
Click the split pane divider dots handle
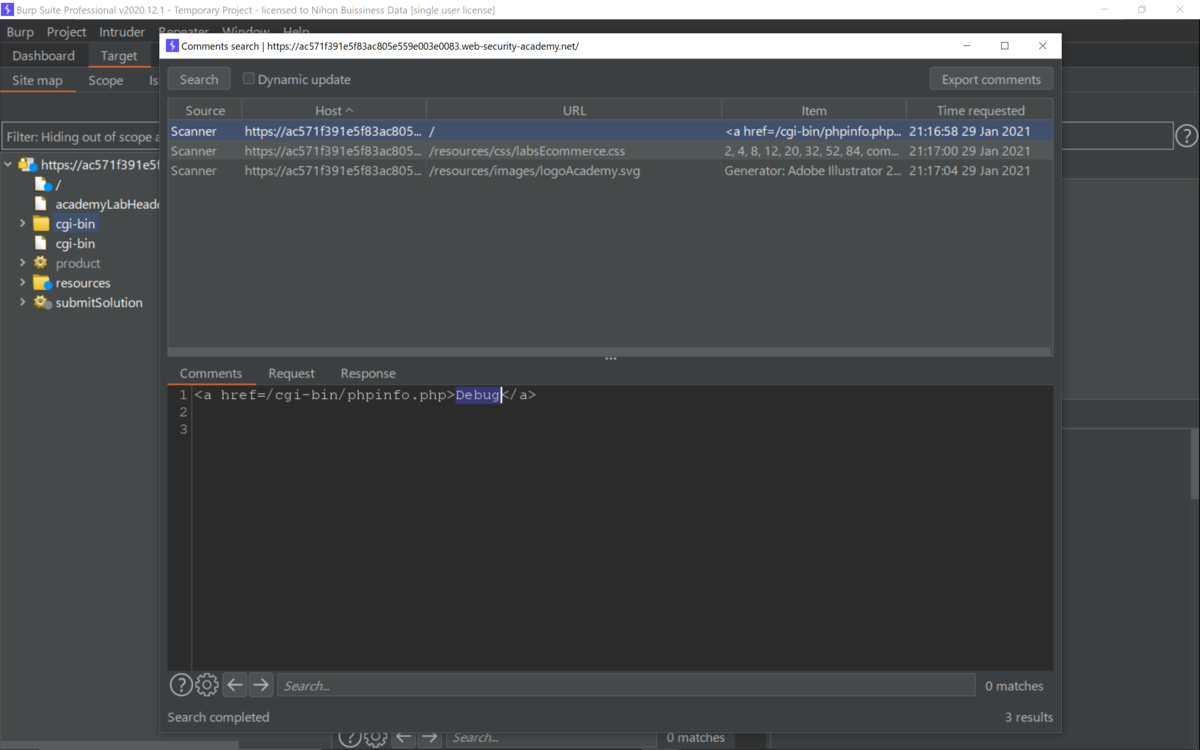click(610, 358)
